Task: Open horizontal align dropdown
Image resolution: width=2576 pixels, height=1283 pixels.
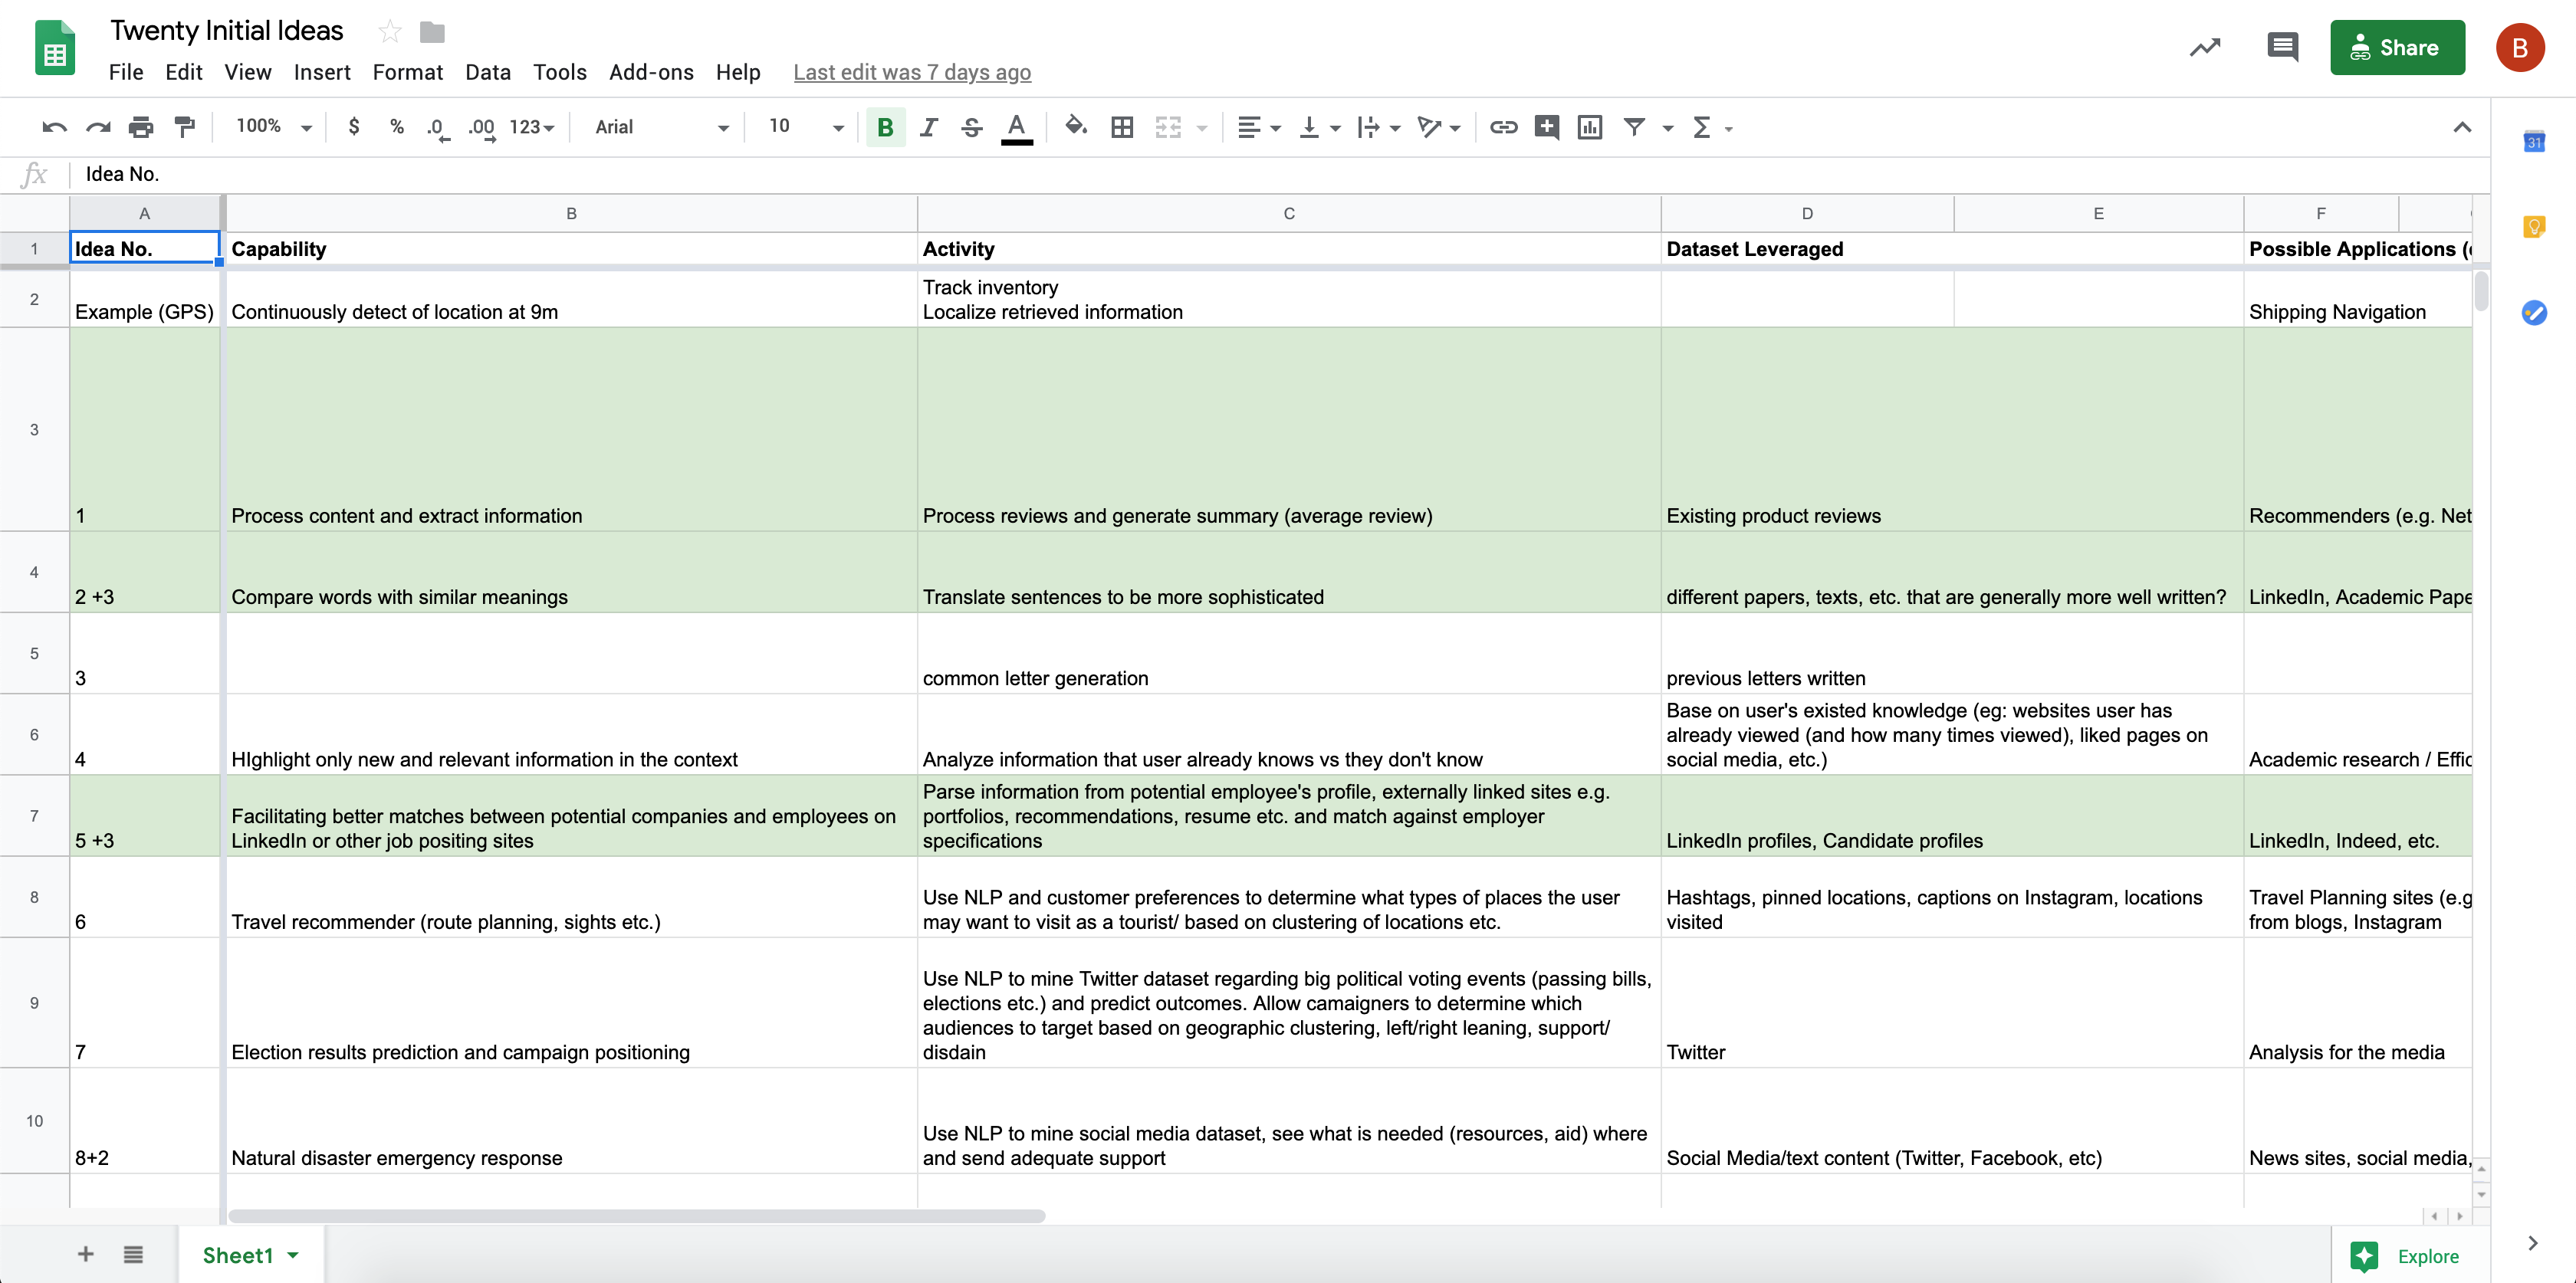Action: [x=1258, y=127]
